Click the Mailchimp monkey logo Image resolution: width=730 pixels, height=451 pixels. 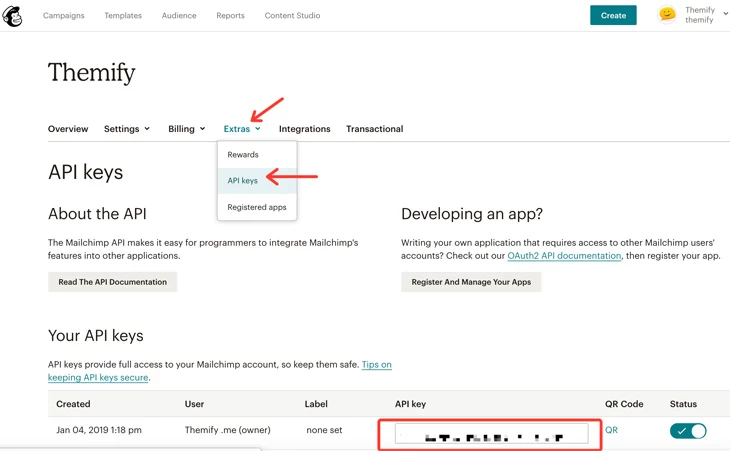click(x=12, y=16)
